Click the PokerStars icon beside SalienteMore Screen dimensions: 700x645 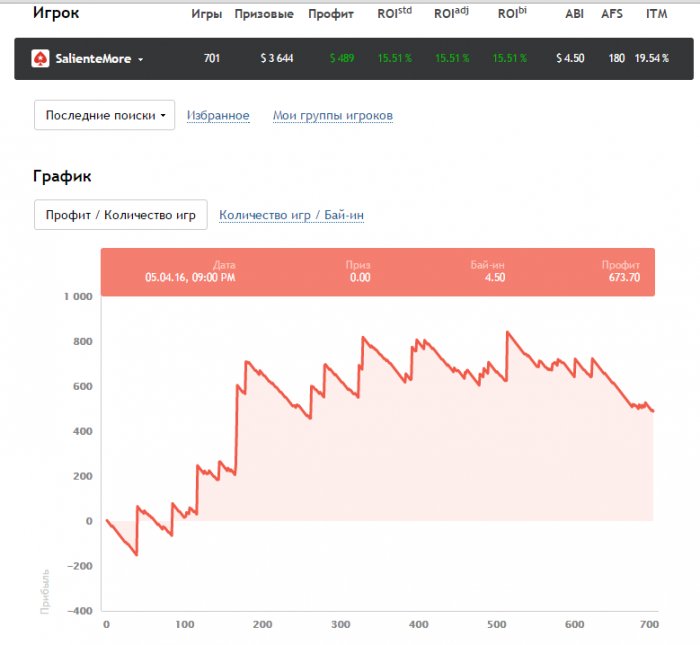coord(40,59)
